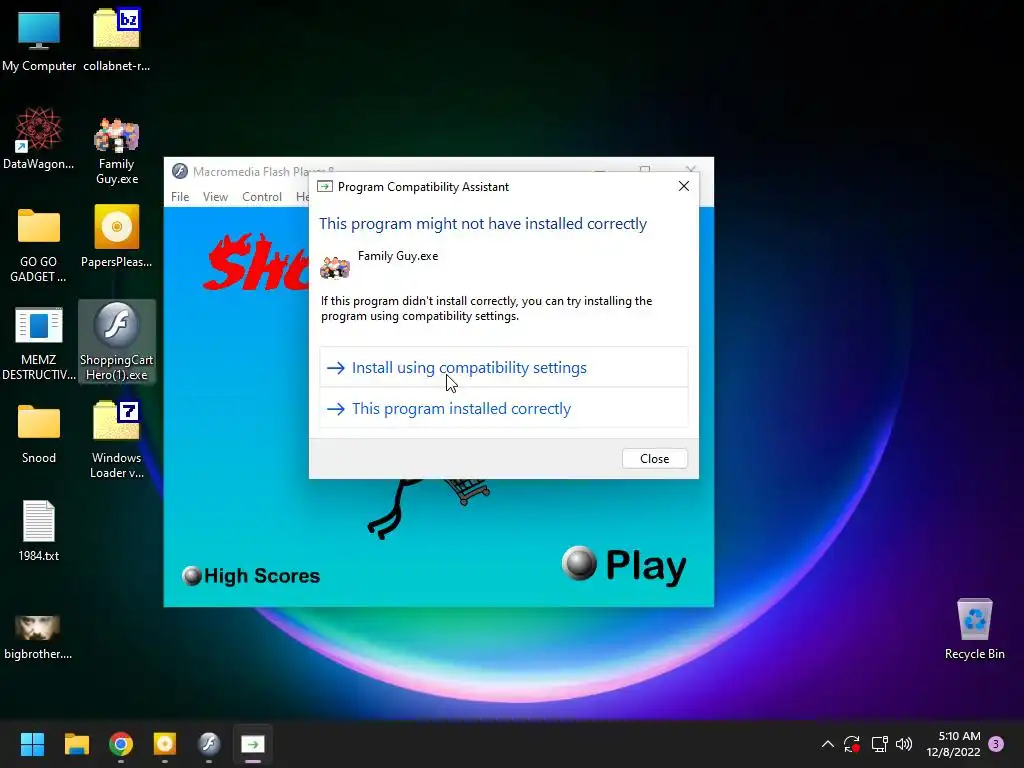Open the Windows Start menu
Viewport: 1024px width, 768px height.
pos(32,744)
